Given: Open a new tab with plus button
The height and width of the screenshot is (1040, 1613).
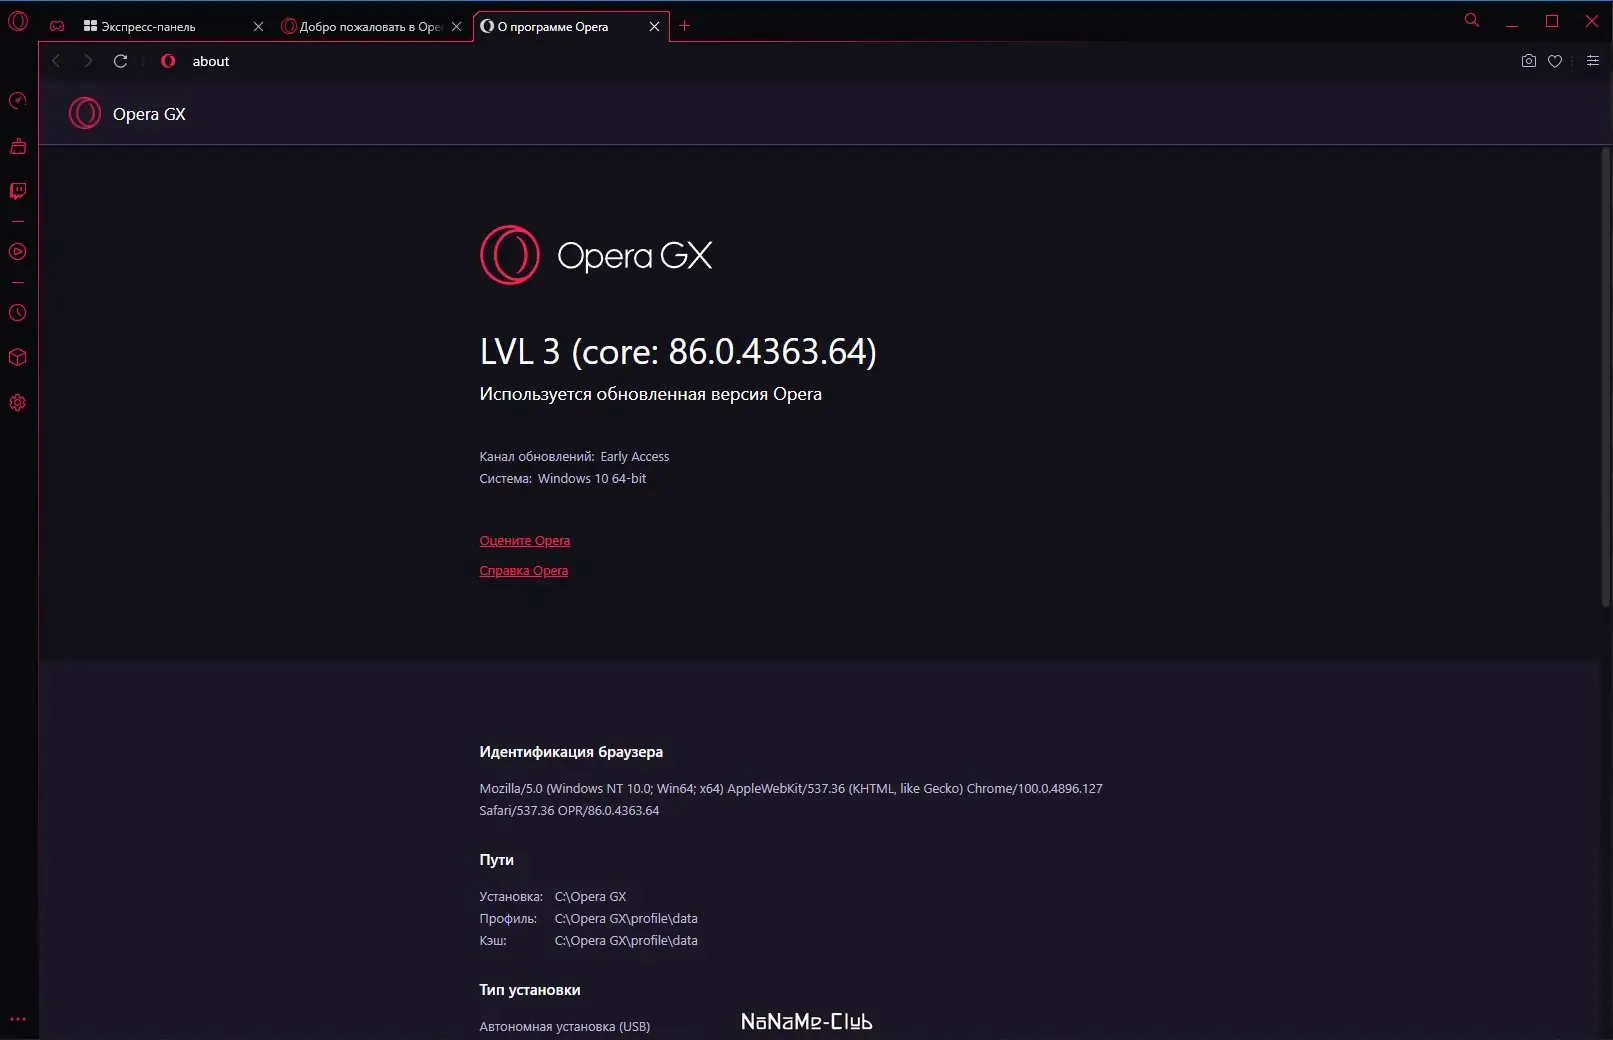Looking at the screenshot, I should (685, 26).
